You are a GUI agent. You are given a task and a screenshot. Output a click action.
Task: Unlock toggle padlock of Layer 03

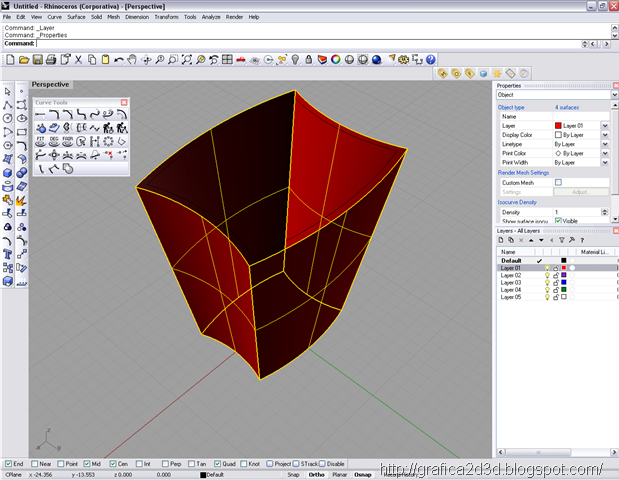[556, 282]
